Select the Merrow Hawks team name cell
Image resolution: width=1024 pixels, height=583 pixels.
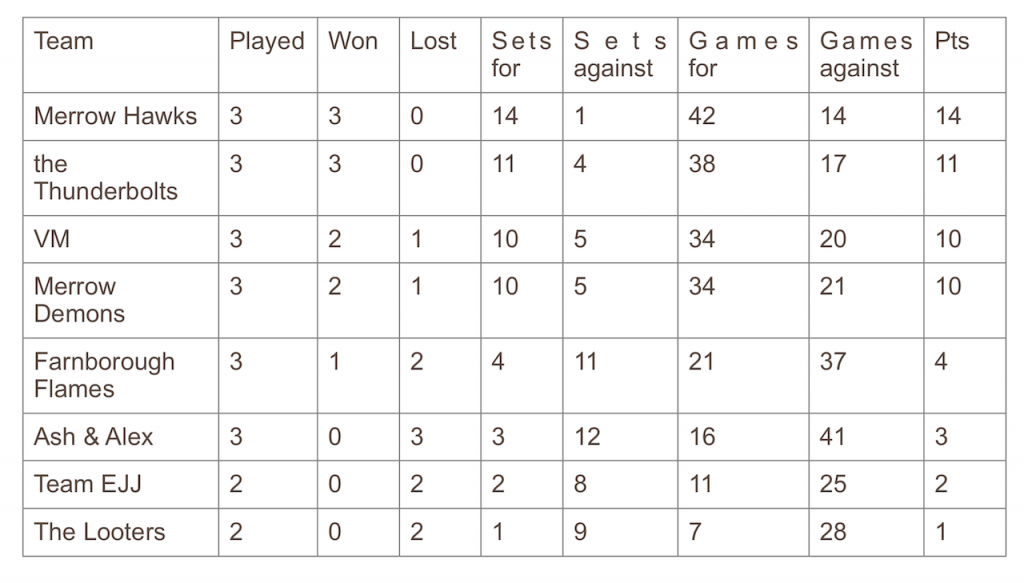point(115,117)
